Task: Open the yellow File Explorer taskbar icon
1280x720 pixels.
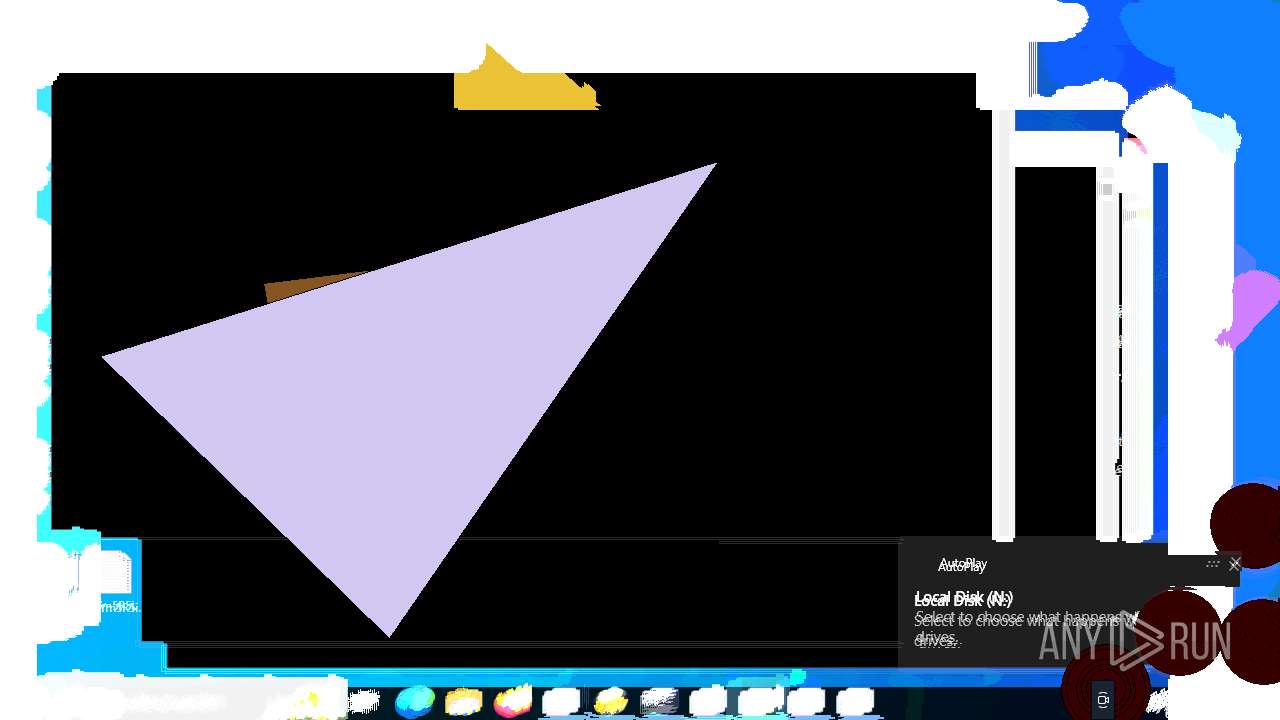Action: (463, 702)
